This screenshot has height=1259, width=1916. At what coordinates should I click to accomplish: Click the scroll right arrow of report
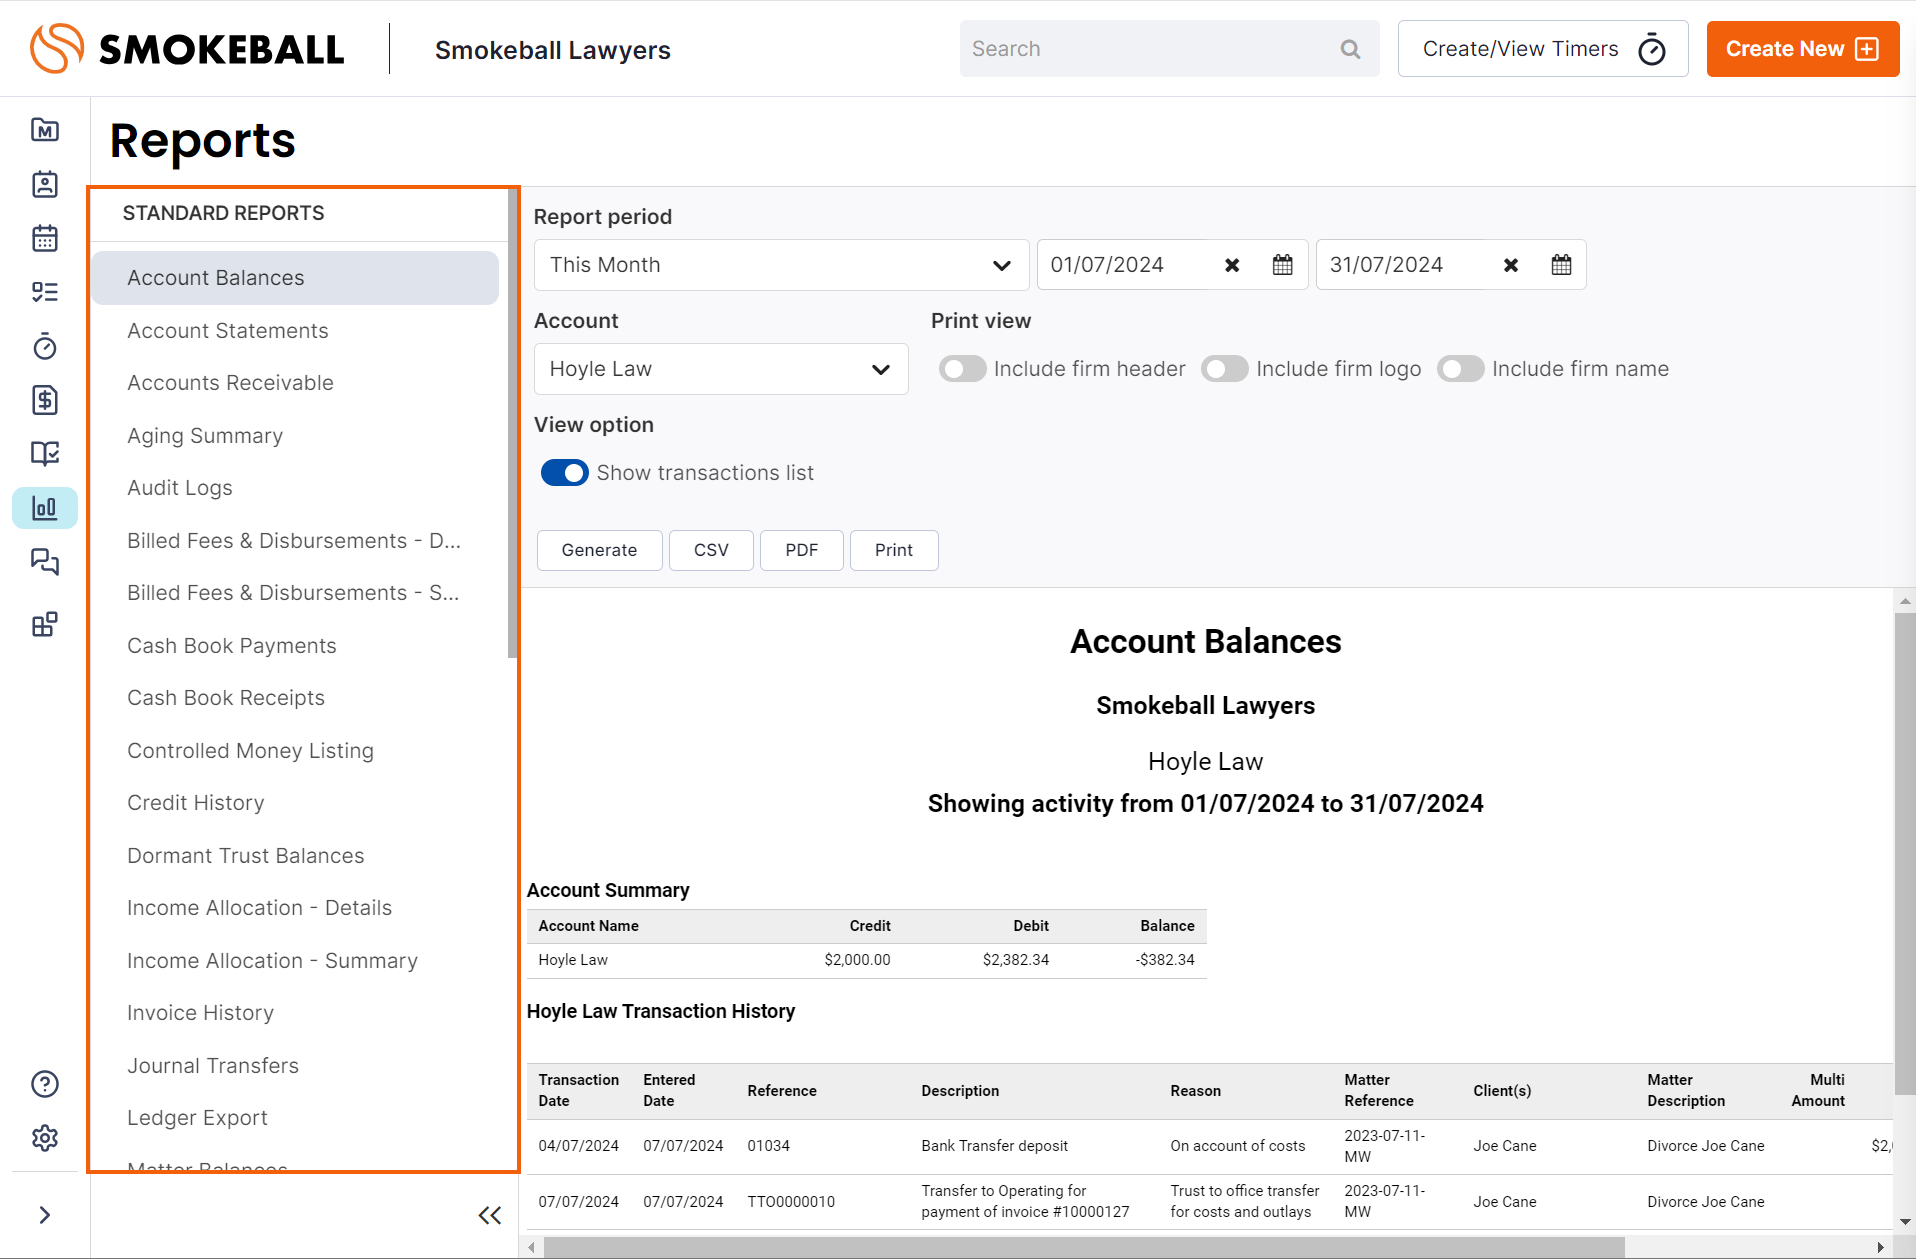pyautogui.click(x=1881, y=1247)
